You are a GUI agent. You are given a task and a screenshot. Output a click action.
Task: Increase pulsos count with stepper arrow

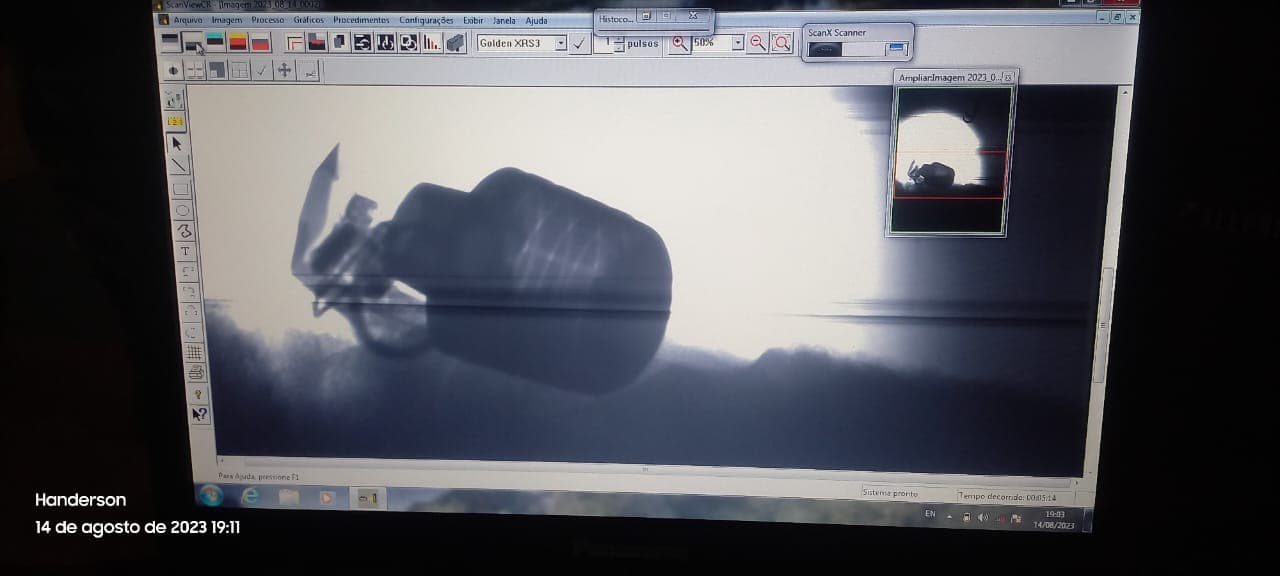point(619,39)
